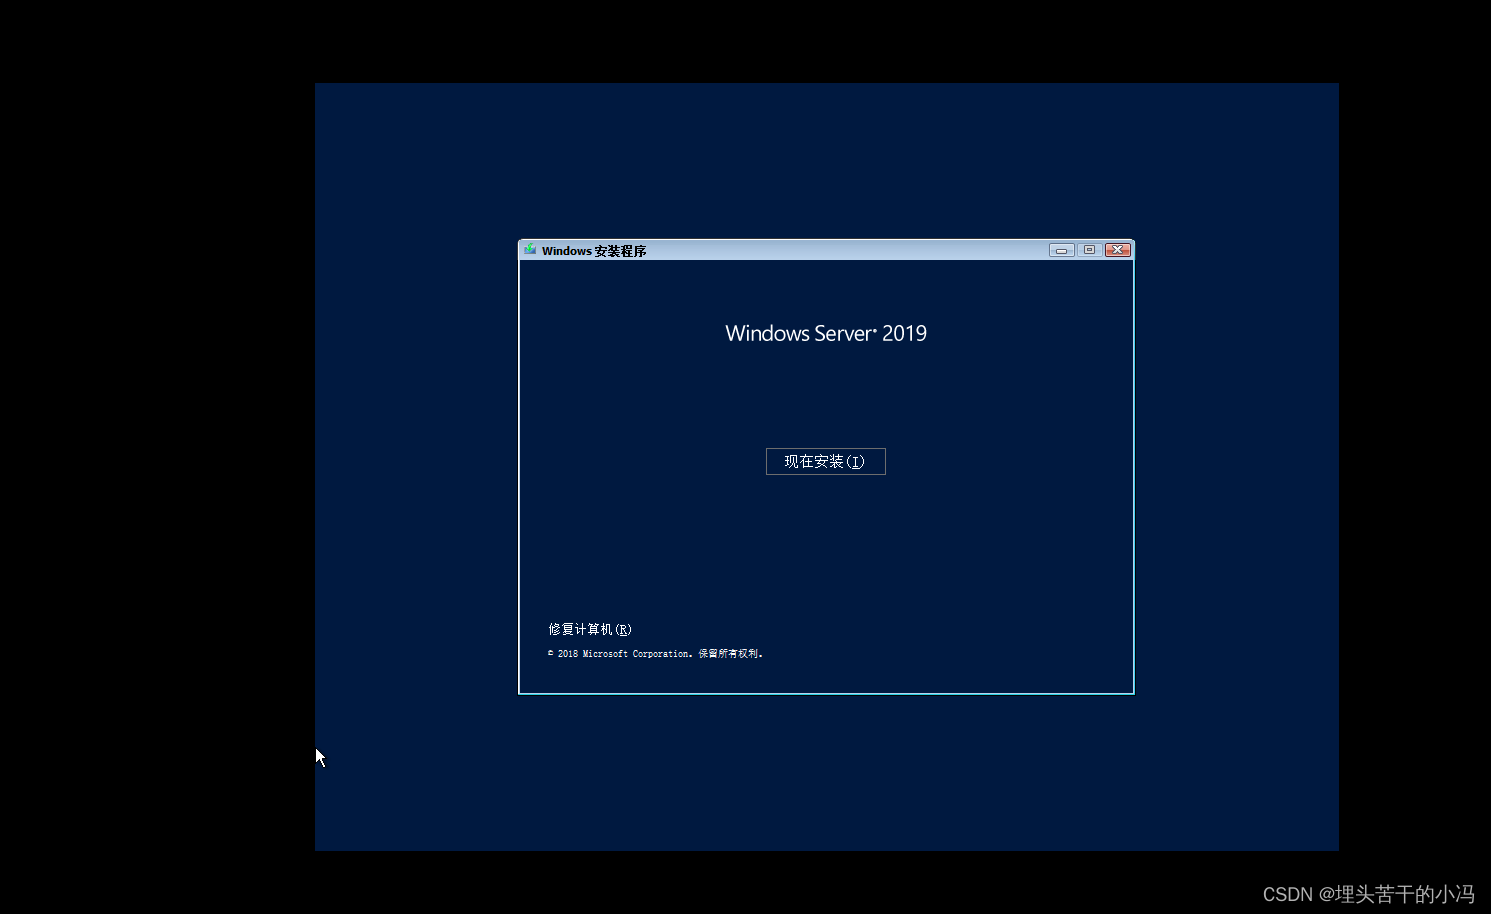Click the Windows setup icon in title bar
The height and width of the screenshot is (914, 1491).
[530, 250]
